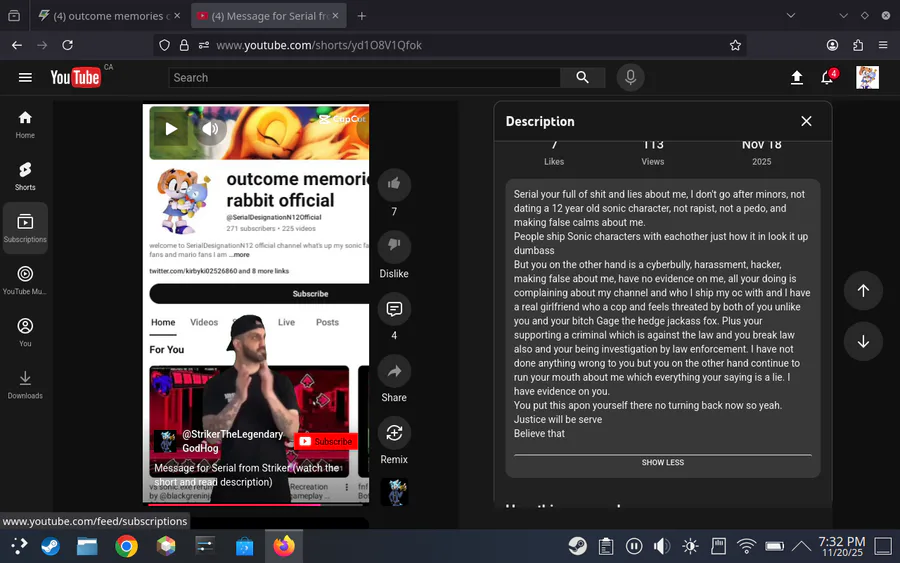Open the upload create button
The width and height of the screenshot is (900, 563).
click(797, 77)
